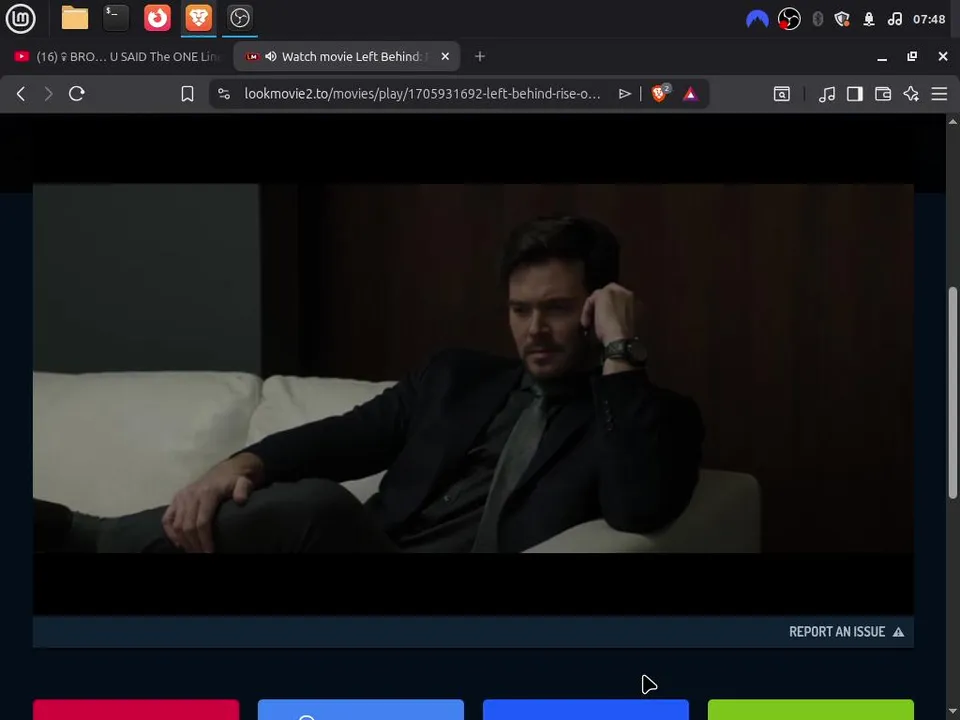Launch the terminal from the panel
Image resolution: width=960 pixels, height=720 pixels.
116,18
